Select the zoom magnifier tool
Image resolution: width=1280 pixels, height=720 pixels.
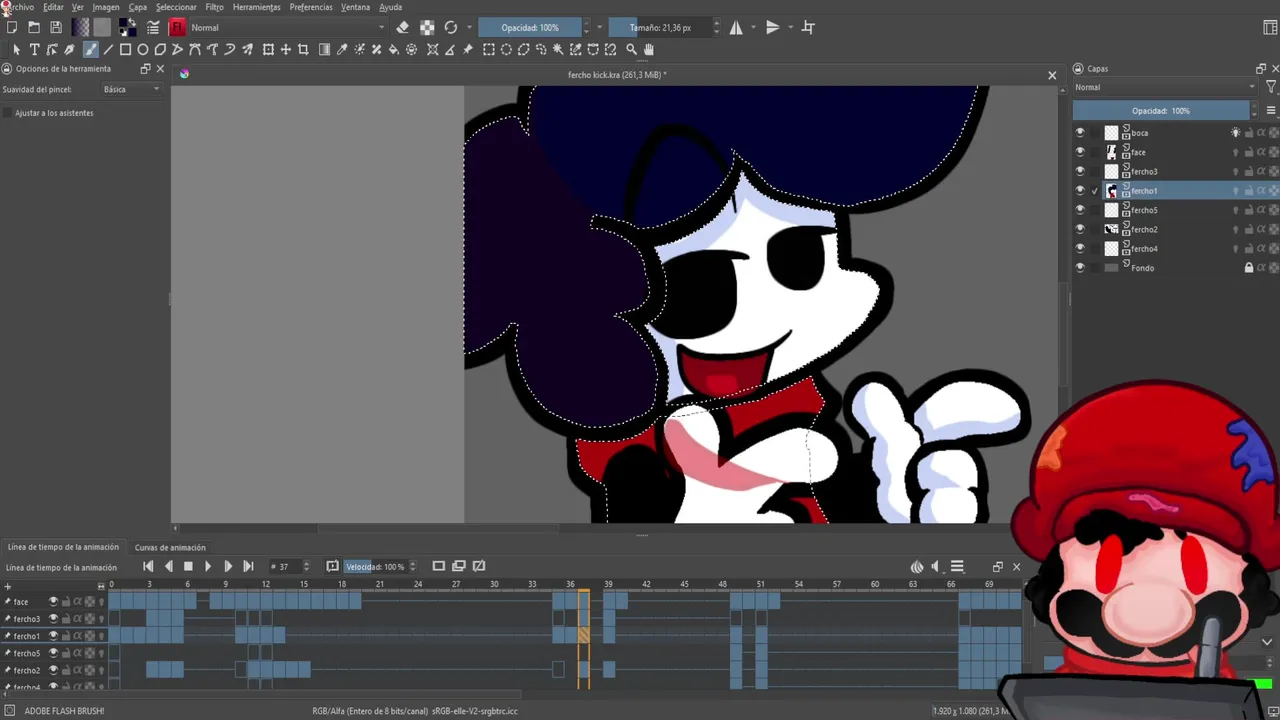[631, 49]
